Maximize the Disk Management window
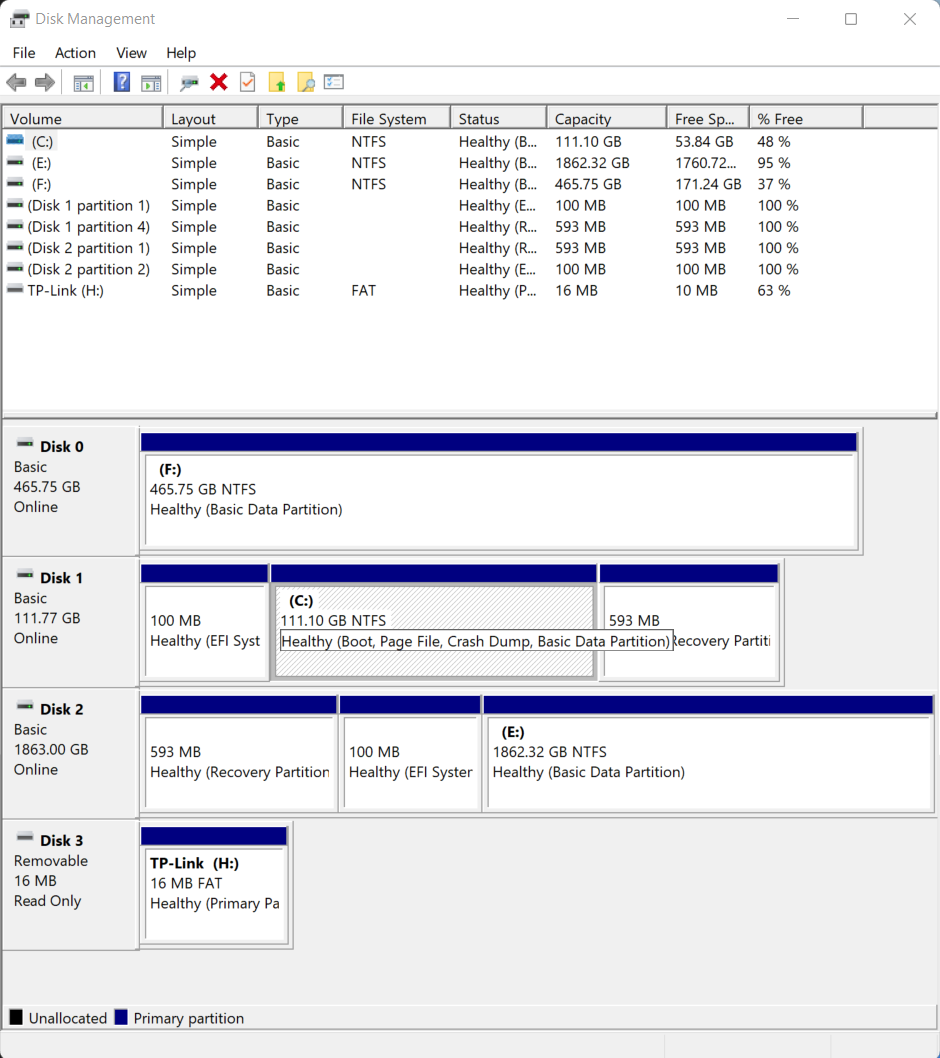The width and height of the screenshot is (940, 1058). [x=851, y=19]
